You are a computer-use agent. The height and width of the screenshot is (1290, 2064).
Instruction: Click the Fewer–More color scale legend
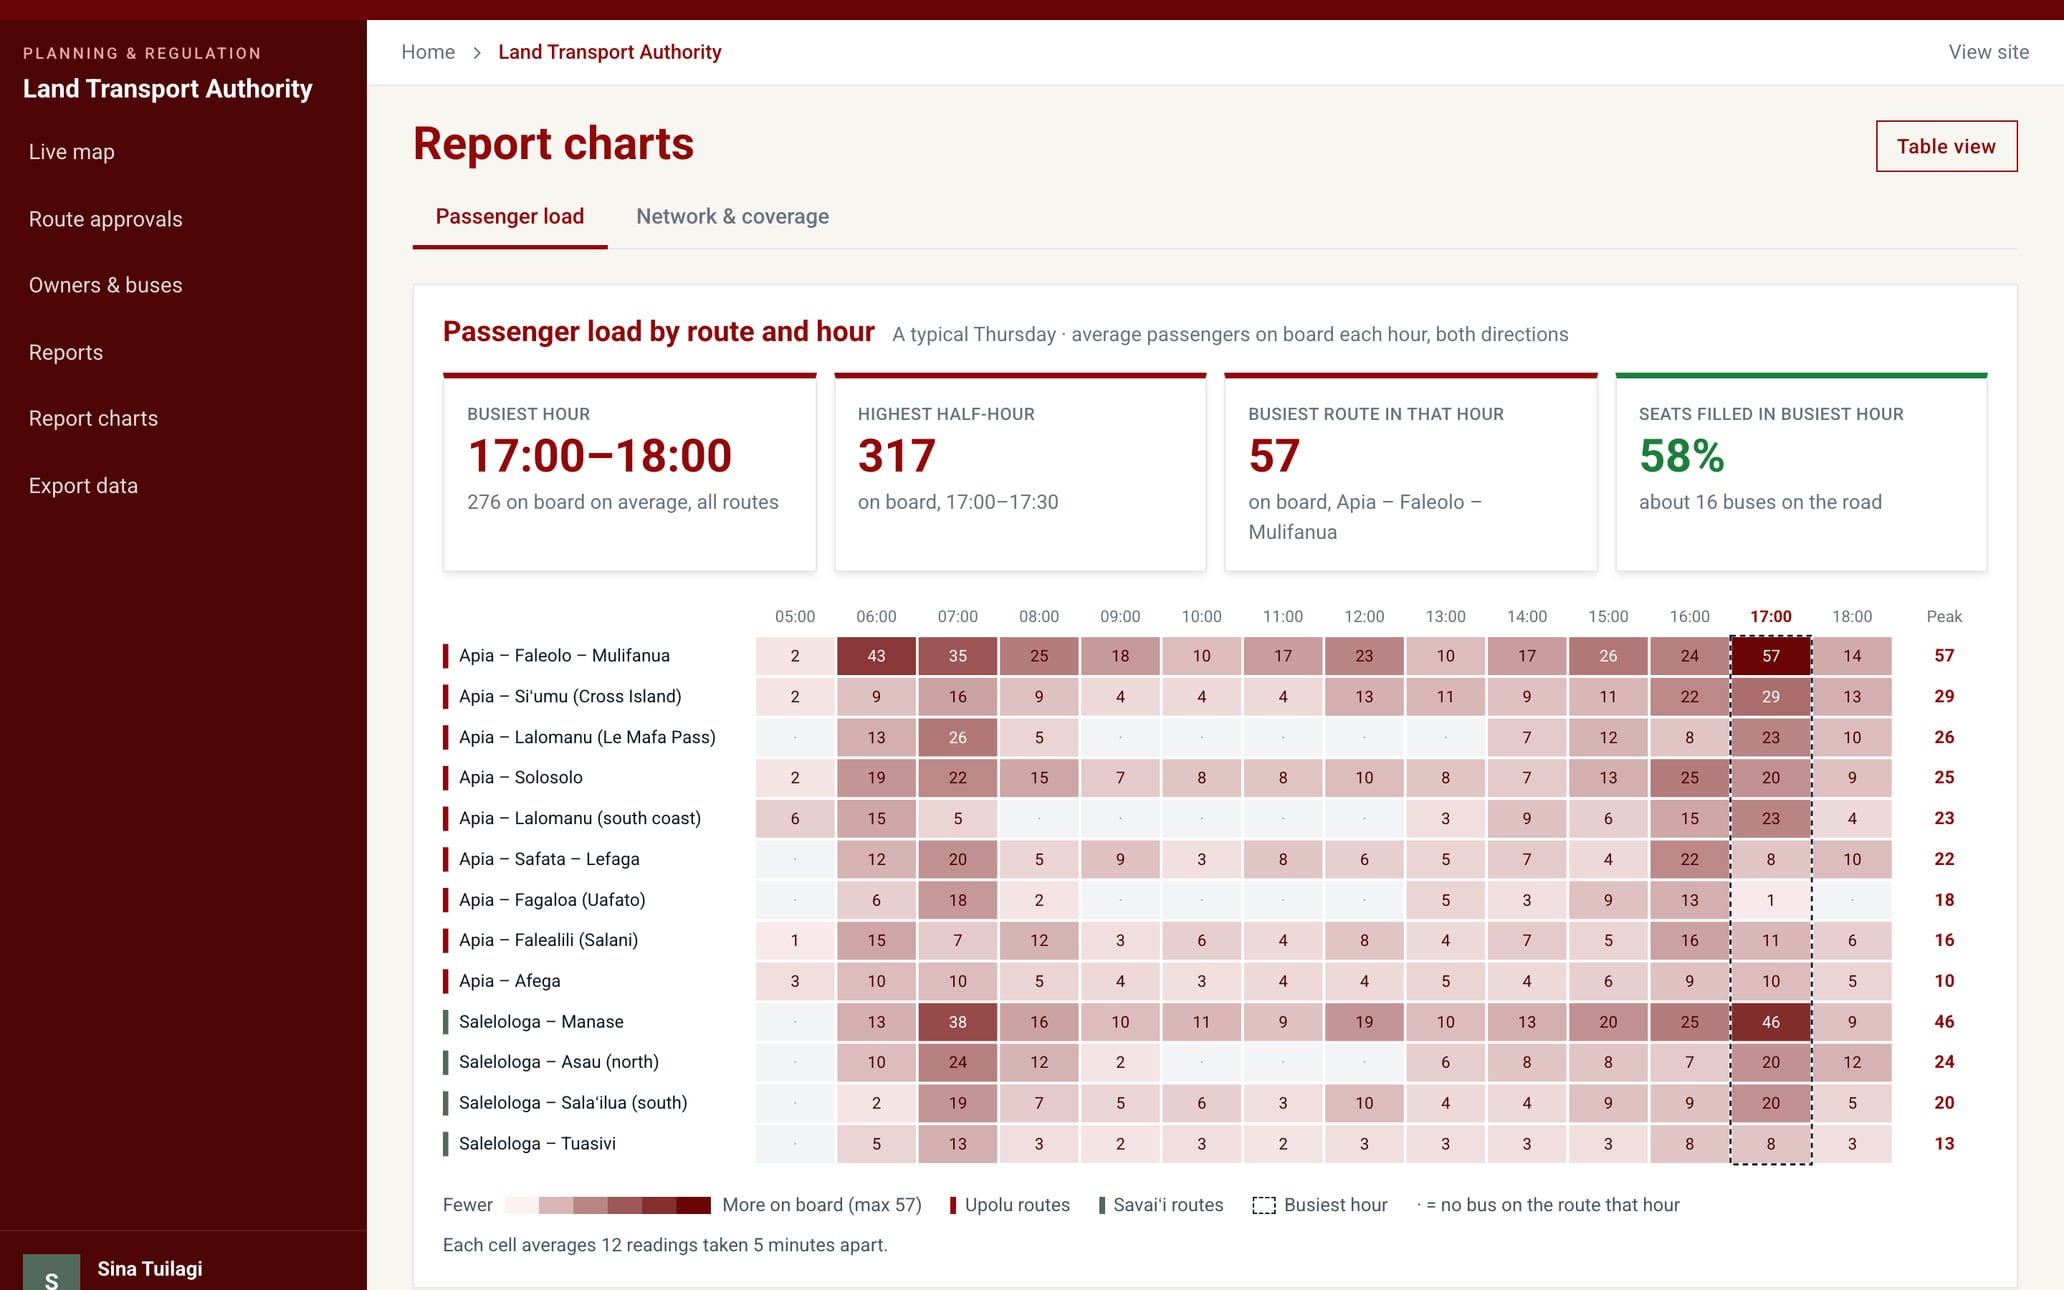click(608, 1205)
